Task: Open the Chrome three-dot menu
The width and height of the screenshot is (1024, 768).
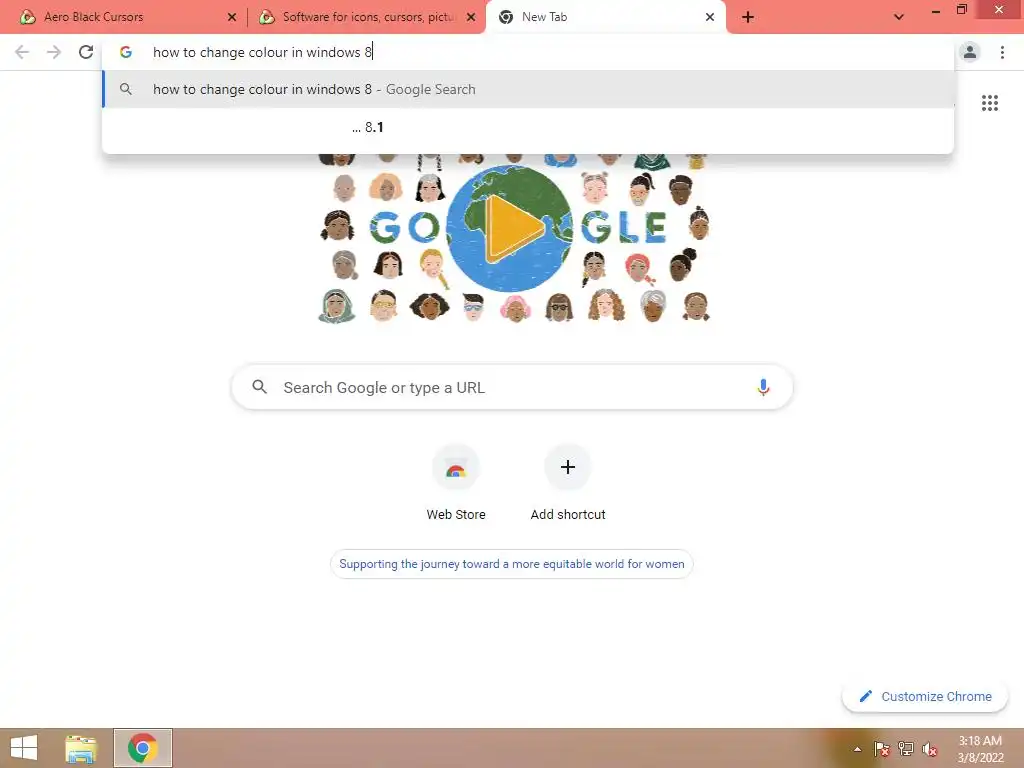Action: coord(1002,52)
